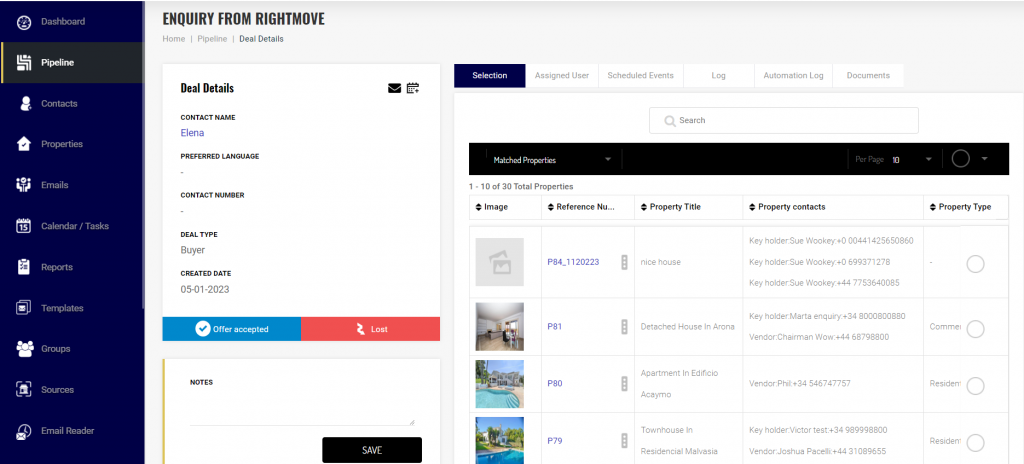1024x464 pixels.
Task: Switch to the Automation Log tab
Action: (x=793, y=76)
